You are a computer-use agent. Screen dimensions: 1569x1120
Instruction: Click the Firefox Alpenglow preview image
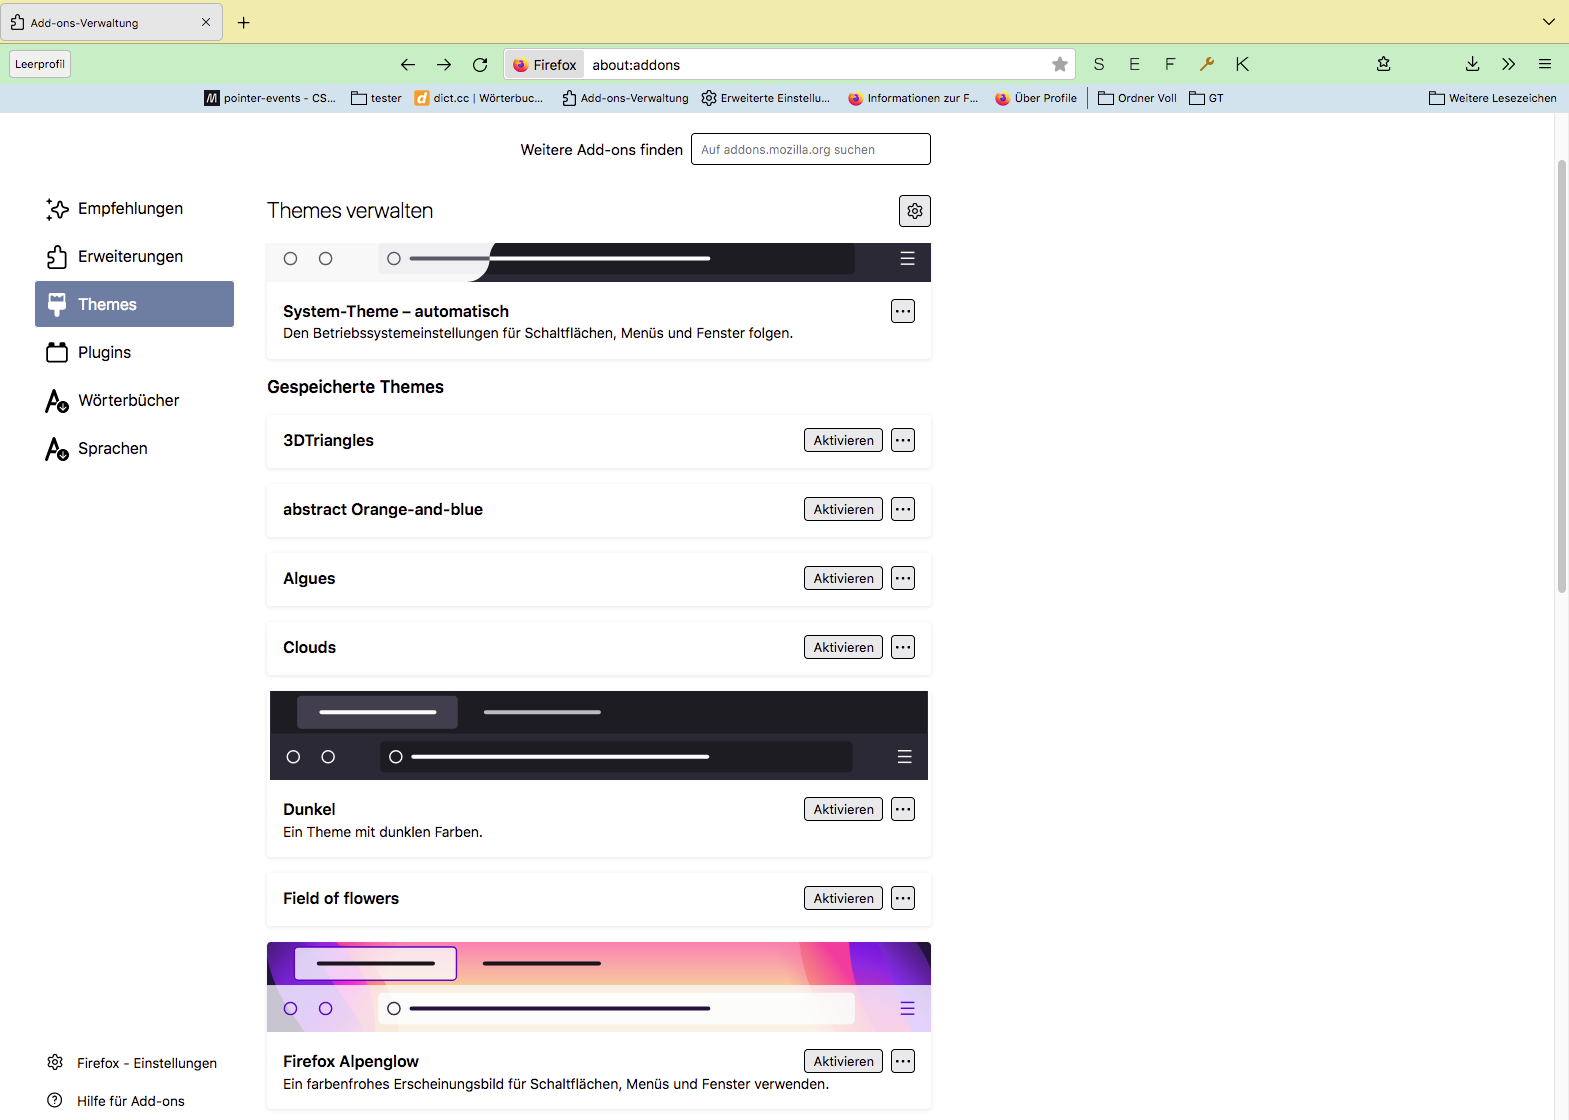(x=599, y=987)
